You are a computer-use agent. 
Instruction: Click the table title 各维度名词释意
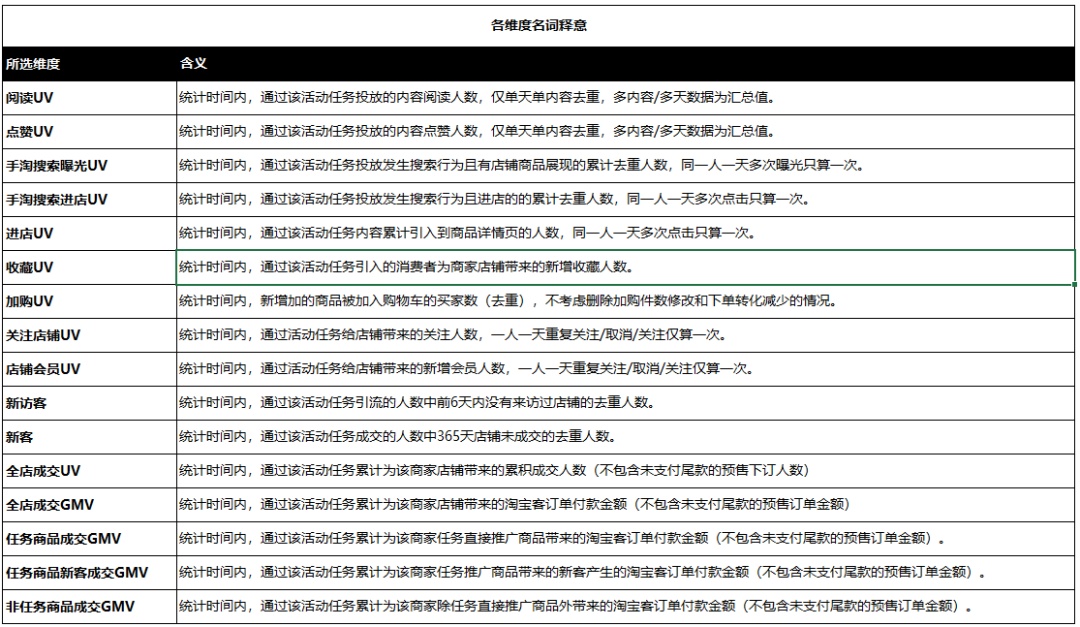pos(540,24)
